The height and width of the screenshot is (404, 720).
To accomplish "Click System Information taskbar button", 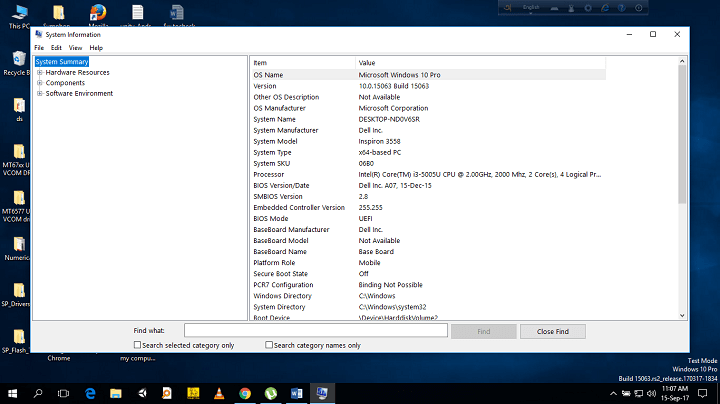I will click(322, 393).
